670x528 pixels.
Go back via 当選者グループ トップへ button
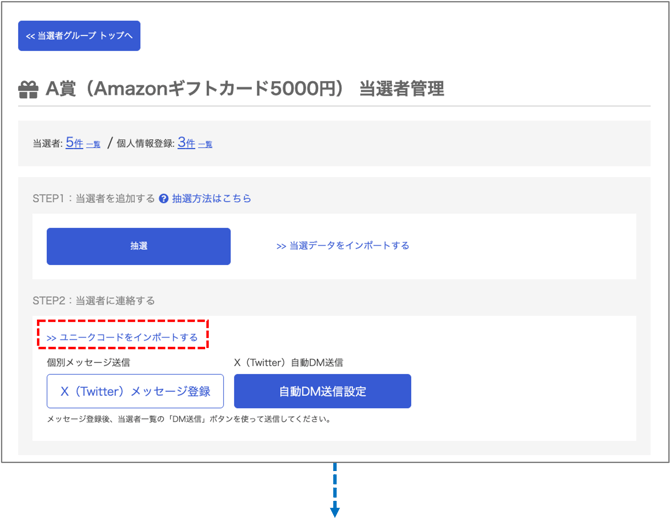79,36
